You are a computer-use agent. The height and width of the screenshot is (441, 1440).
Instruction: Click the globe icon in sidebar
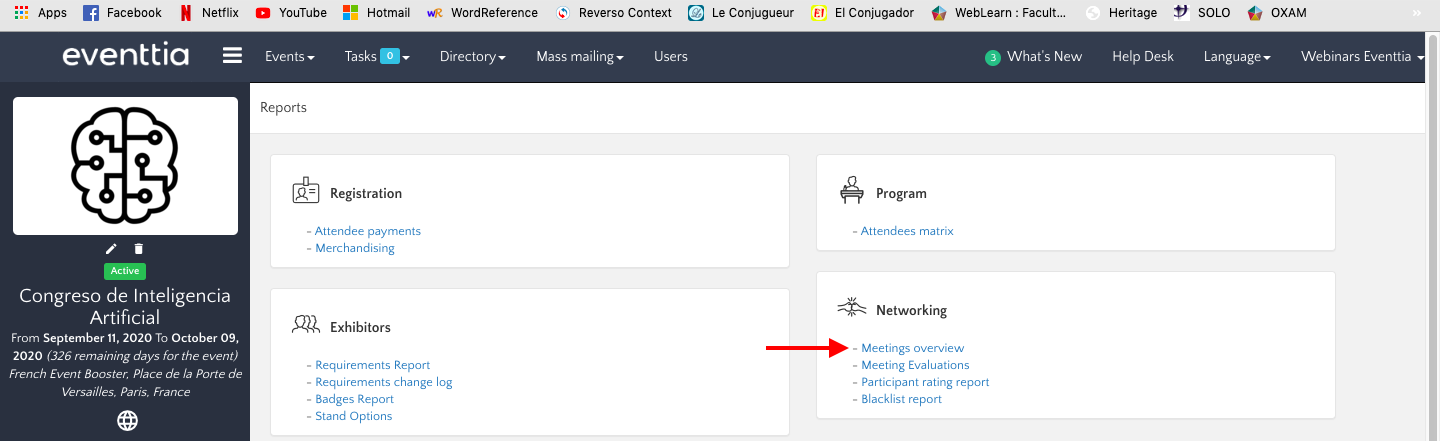click(127, 421)
